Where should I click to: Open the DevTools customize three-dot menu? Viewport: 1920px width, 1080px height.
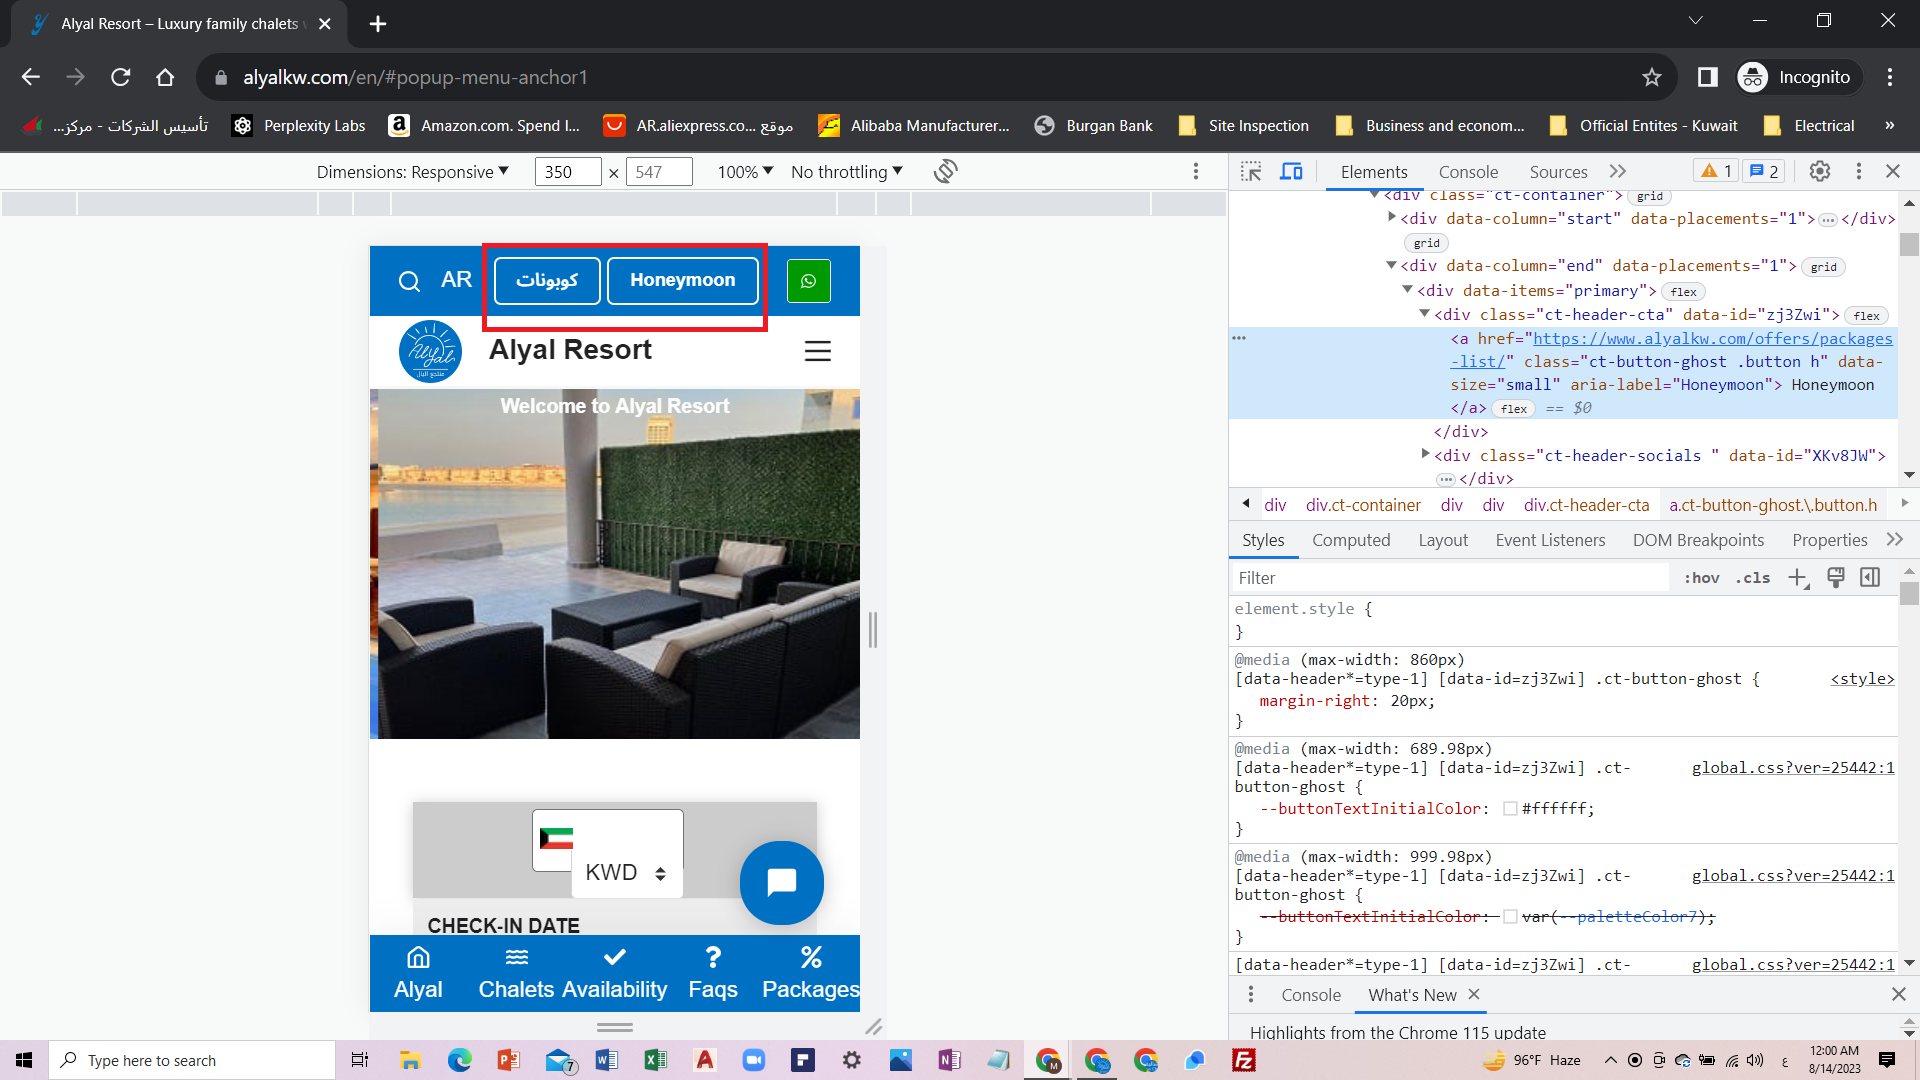click(1859, 171)
